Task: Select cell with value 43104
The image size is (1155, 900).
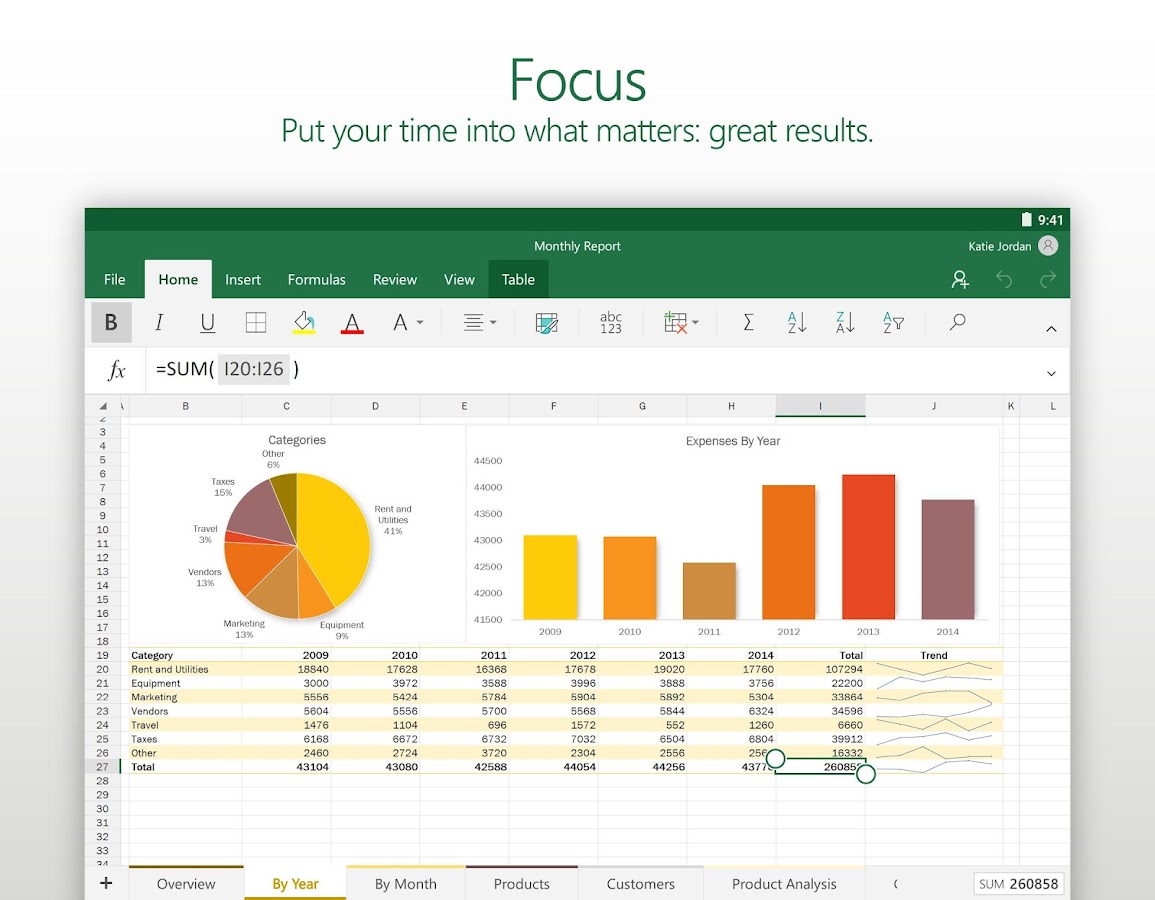Action: pyautogui.click(x=287, y=767)
